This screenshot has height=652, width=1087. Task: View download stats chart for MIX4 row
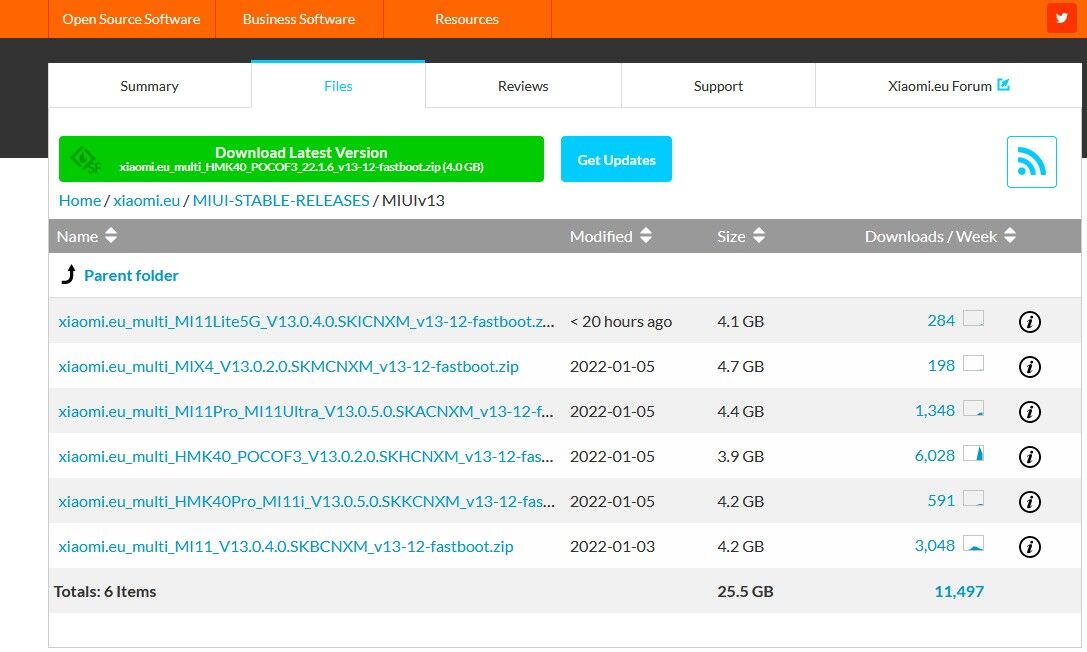pos(973,364)
